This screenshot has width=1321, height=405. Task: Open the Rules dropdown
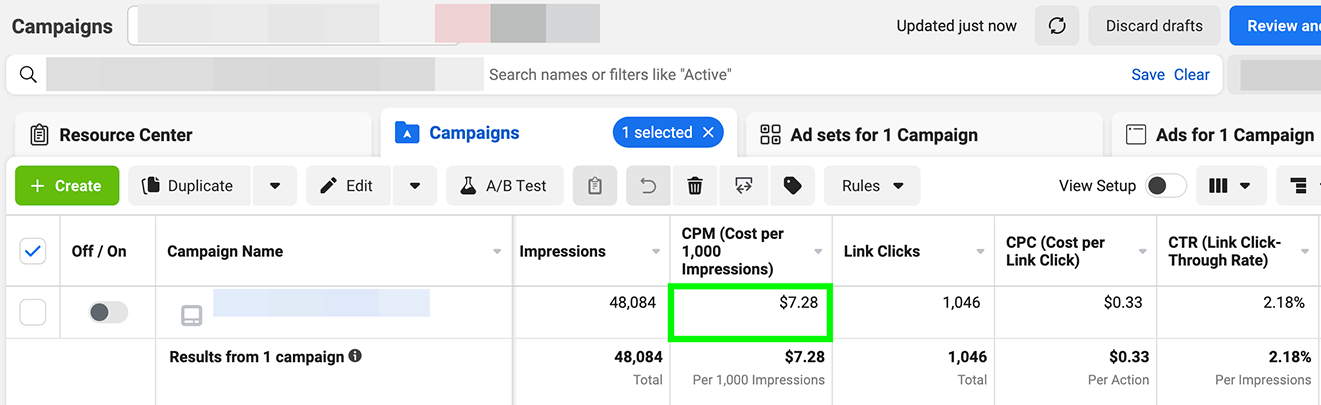pos(872,186)
